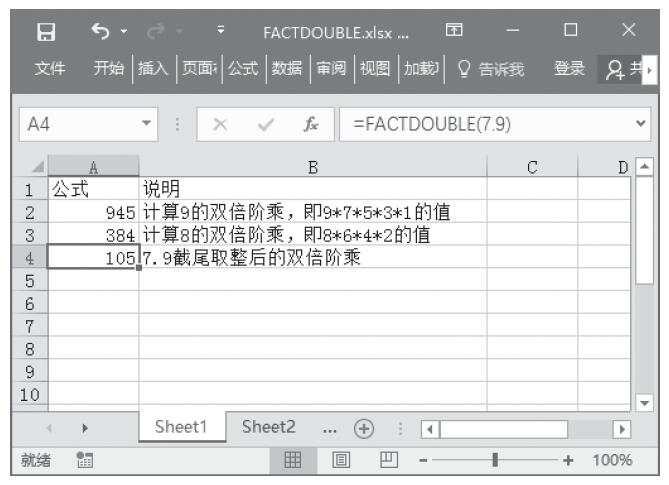Viewport: 669px width, 485px height.
Task: Switch to Sheet2 tab
Action: tap(269, 425)
